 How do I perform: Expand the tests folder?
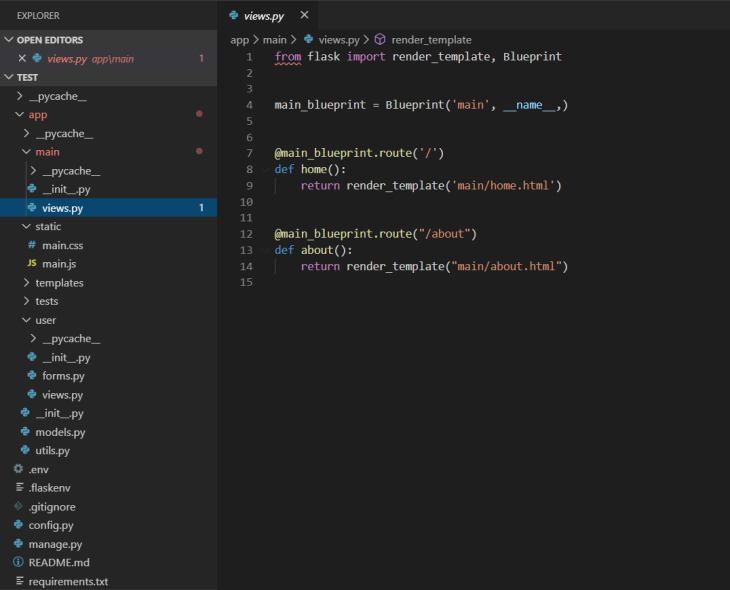46,301
